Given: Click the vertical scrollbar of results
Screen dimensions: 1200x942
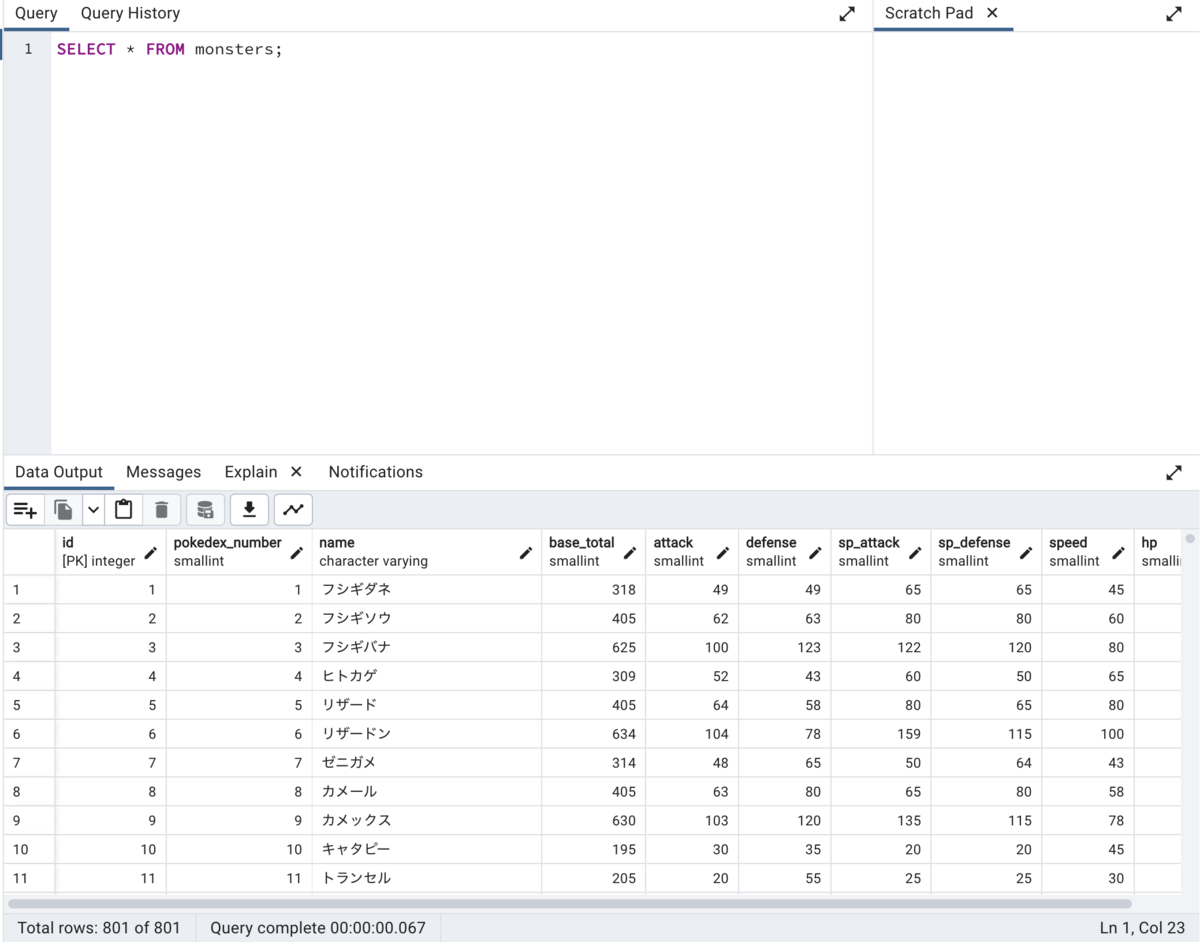Looking at the screenshot, I should (1190, 538).
